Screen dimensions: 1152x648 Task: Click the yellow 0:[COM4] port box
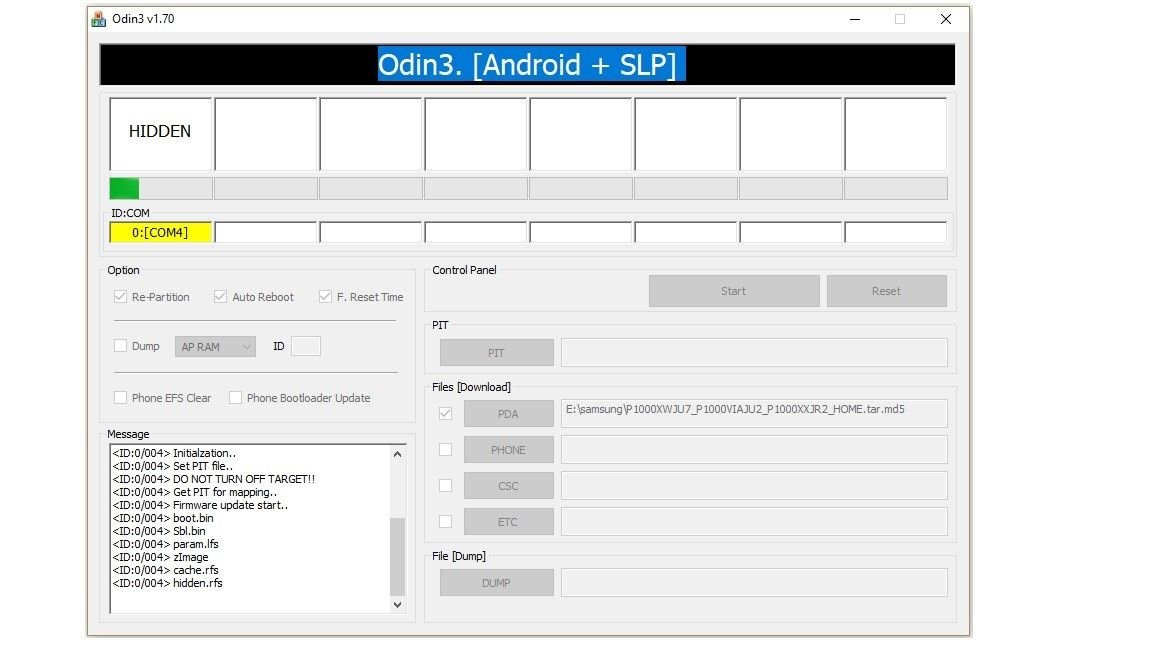click(x=160, y=232)
